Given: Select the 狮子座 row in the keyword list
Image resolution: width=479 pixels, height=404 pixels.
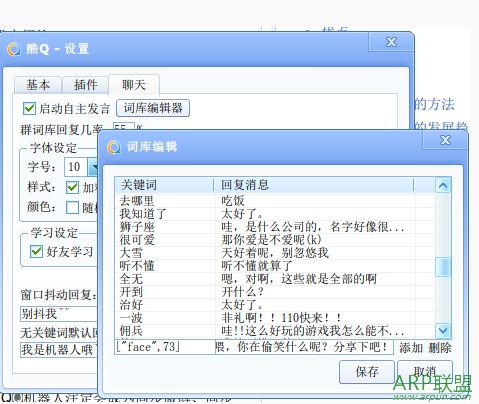Looking at the screenshot, I should 275,227.
